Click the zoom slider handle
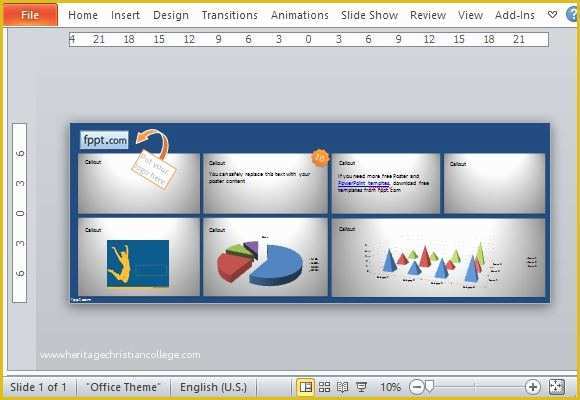The width and height of the screenshot is (580, 400). [429, 387]
